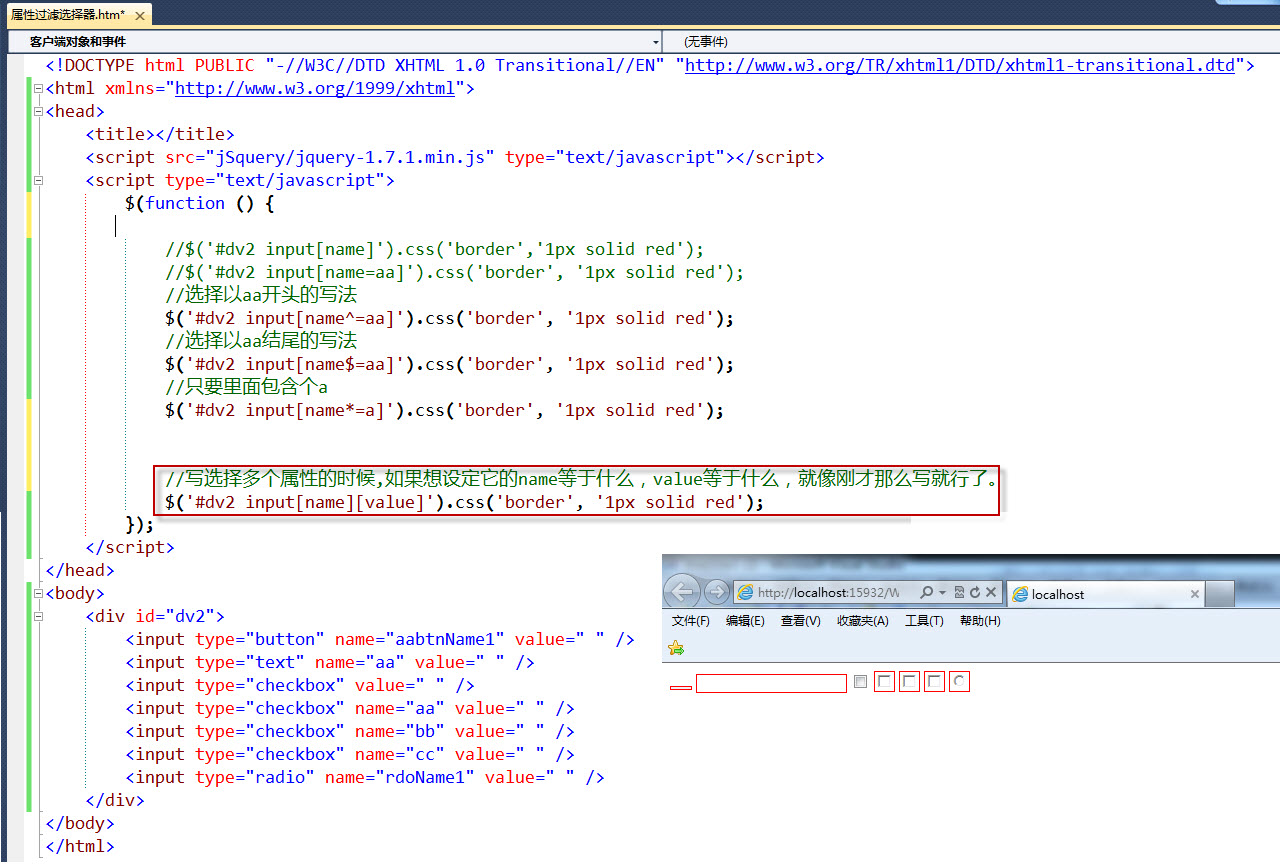Click the input[name*=a] selector line
Screen dimensions: 1280x864
(x=445, y=410)
